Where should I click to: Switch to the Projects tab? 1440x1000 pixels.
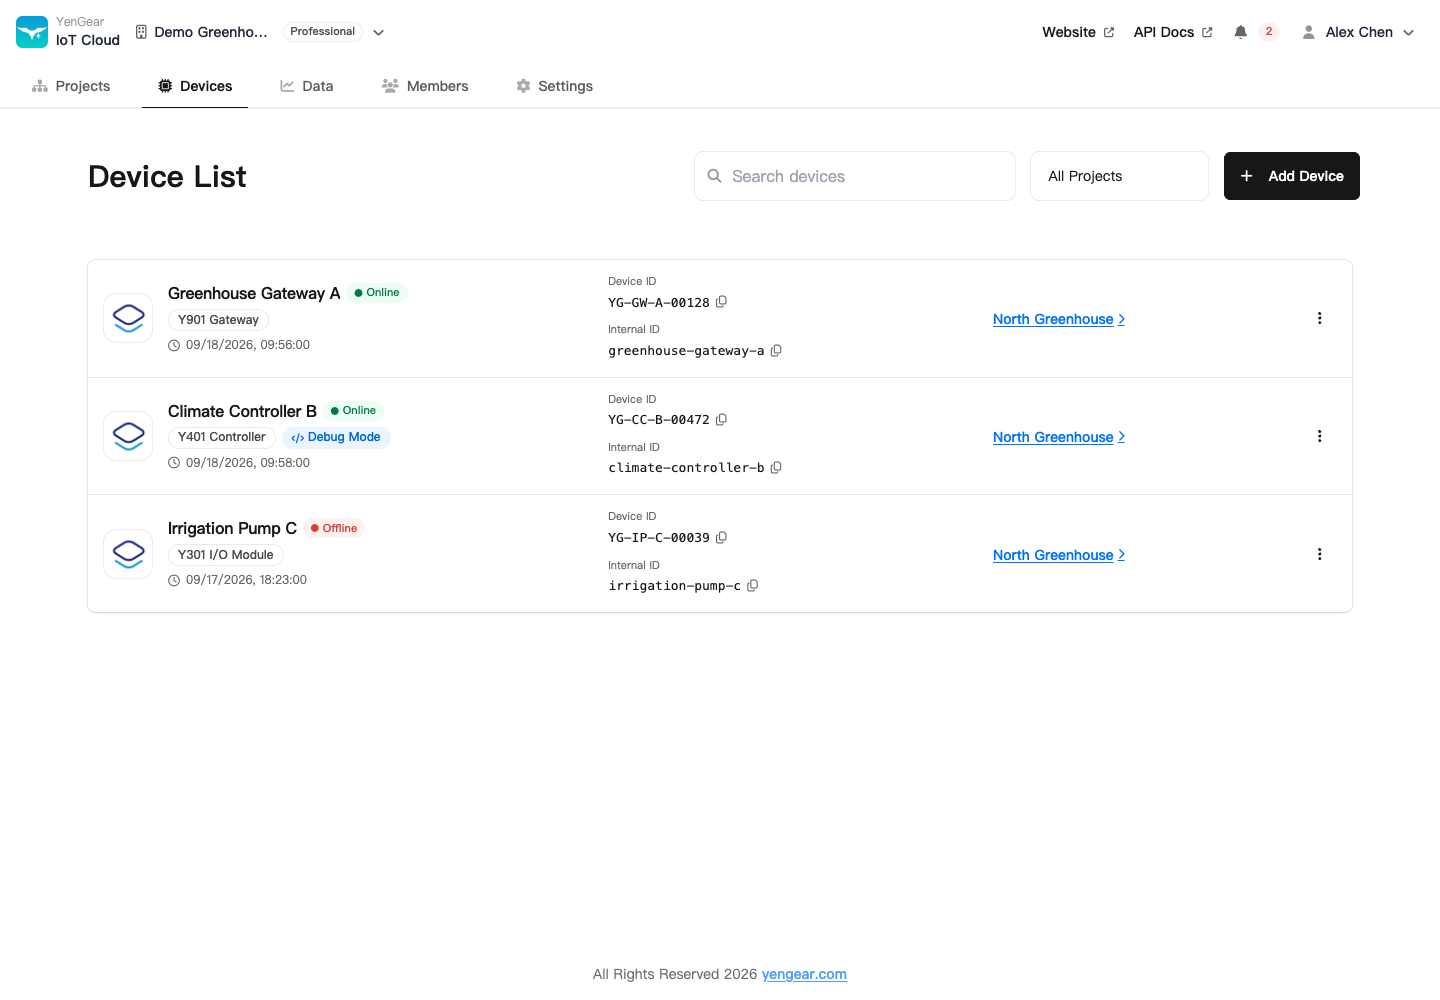(x=71, y=86)
